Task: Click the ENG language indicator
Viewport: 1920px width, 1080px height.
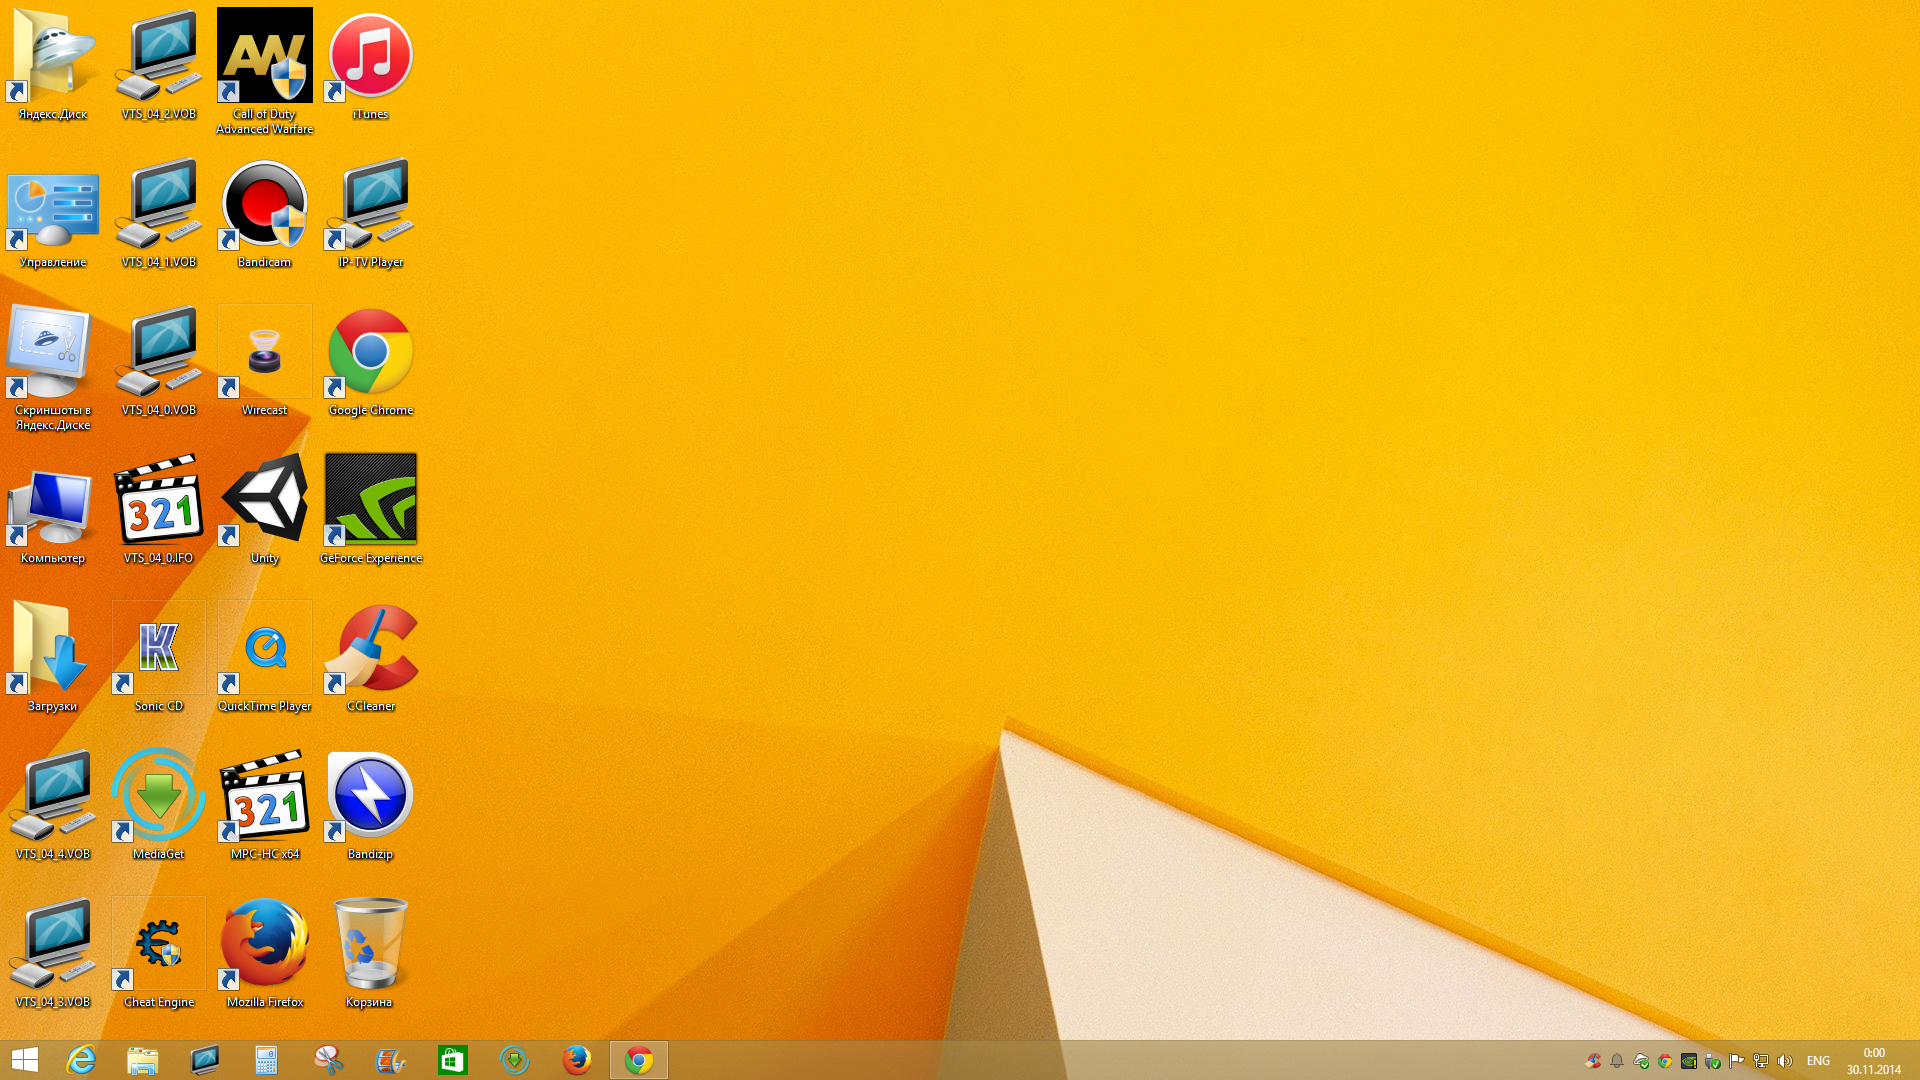Action: [x=1818, y=1060]
